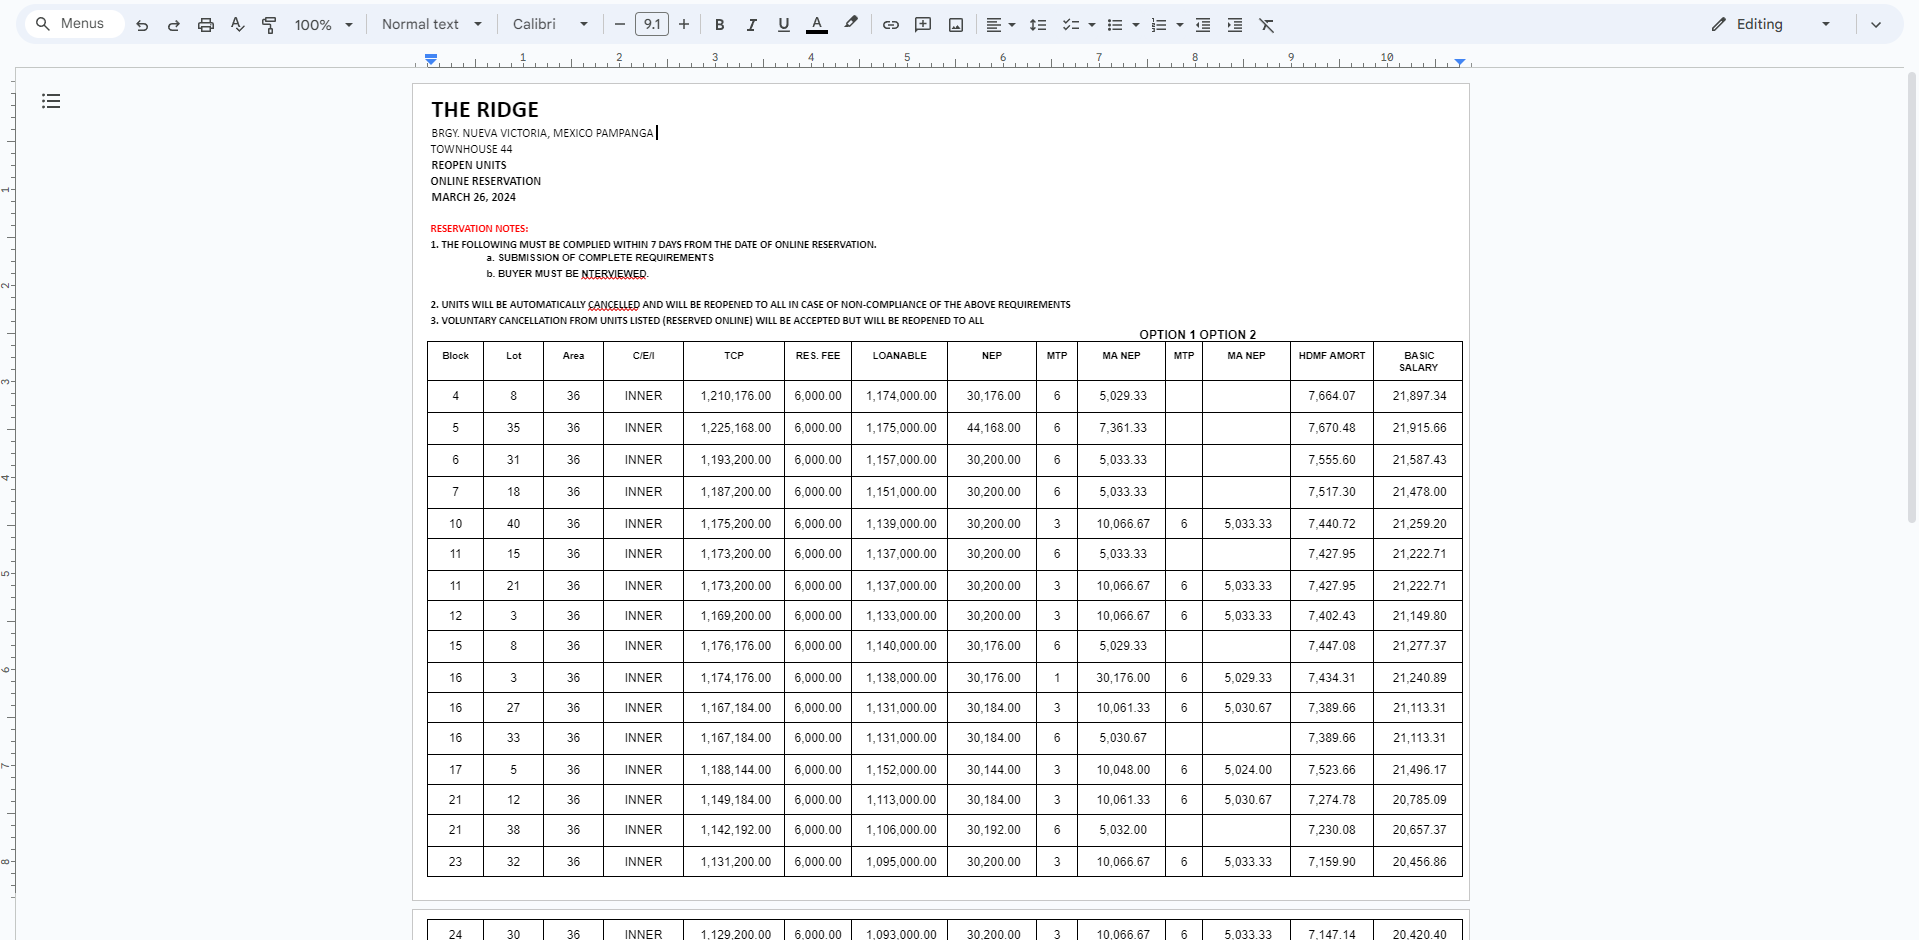
Task: Toggle italic formatting
Action: pos(752,25)
